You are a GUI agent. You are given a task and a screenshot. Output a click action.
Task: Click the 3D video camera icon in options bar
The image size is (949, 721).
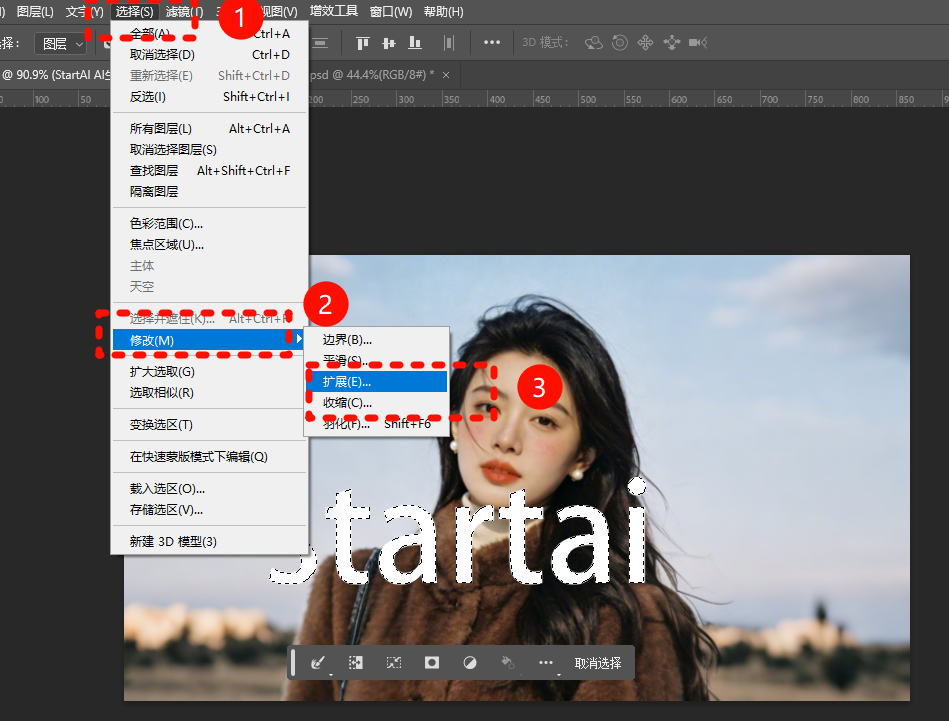(x=698, y=42)
